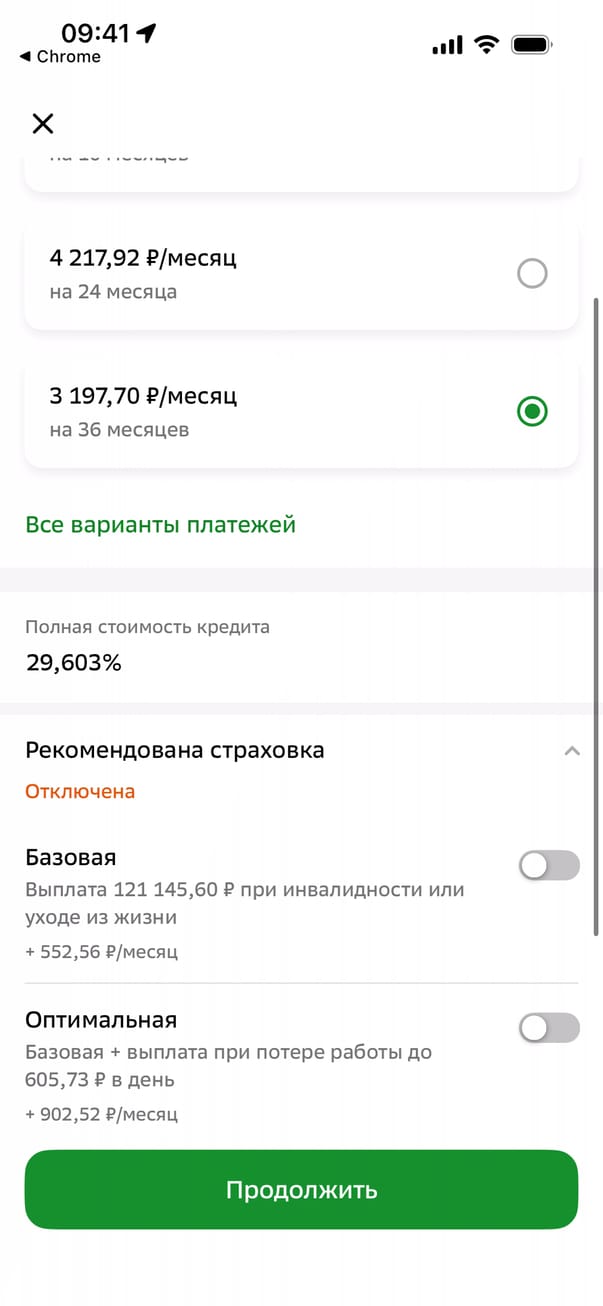
Task: Select the 24-month payment radio button
Action: (532, 273)
